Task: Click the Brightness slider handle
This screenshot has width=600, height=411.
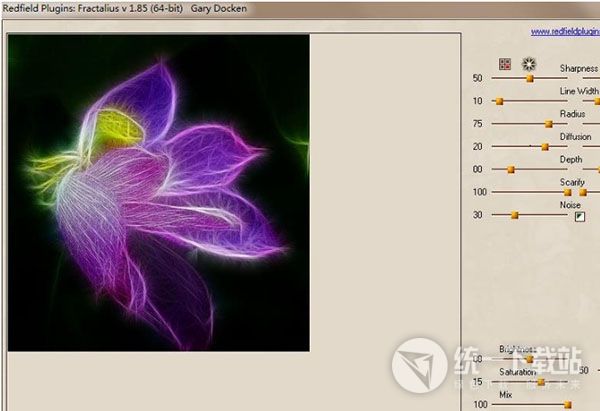Action: point(529,358)
